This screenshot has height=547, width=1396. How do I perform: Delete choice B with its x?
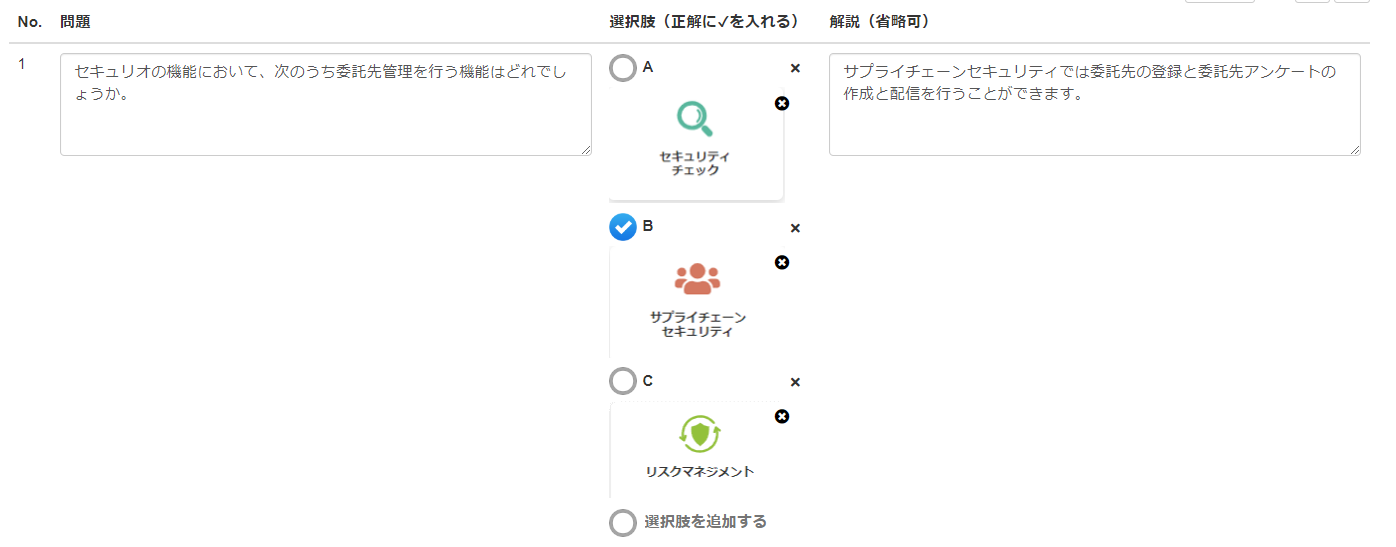click(795, 228)
